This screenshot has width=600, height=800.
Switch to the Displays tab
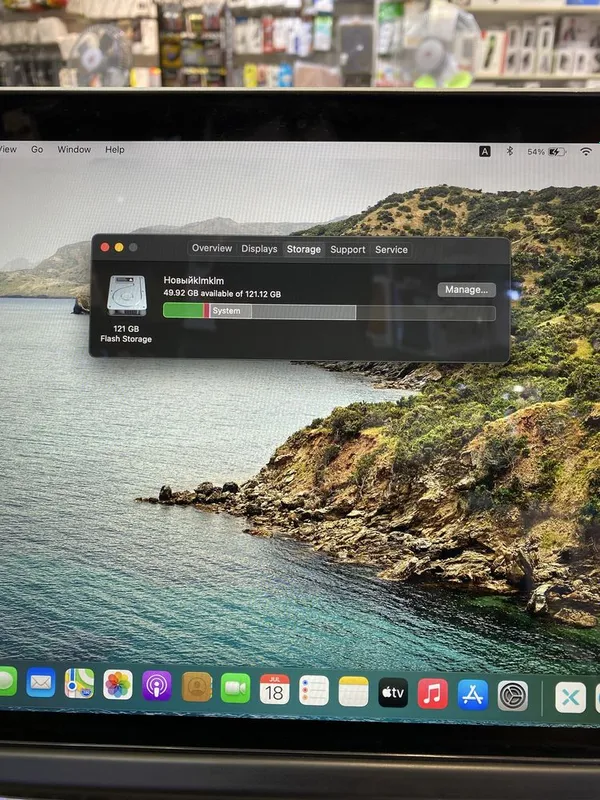coord(259,248)
